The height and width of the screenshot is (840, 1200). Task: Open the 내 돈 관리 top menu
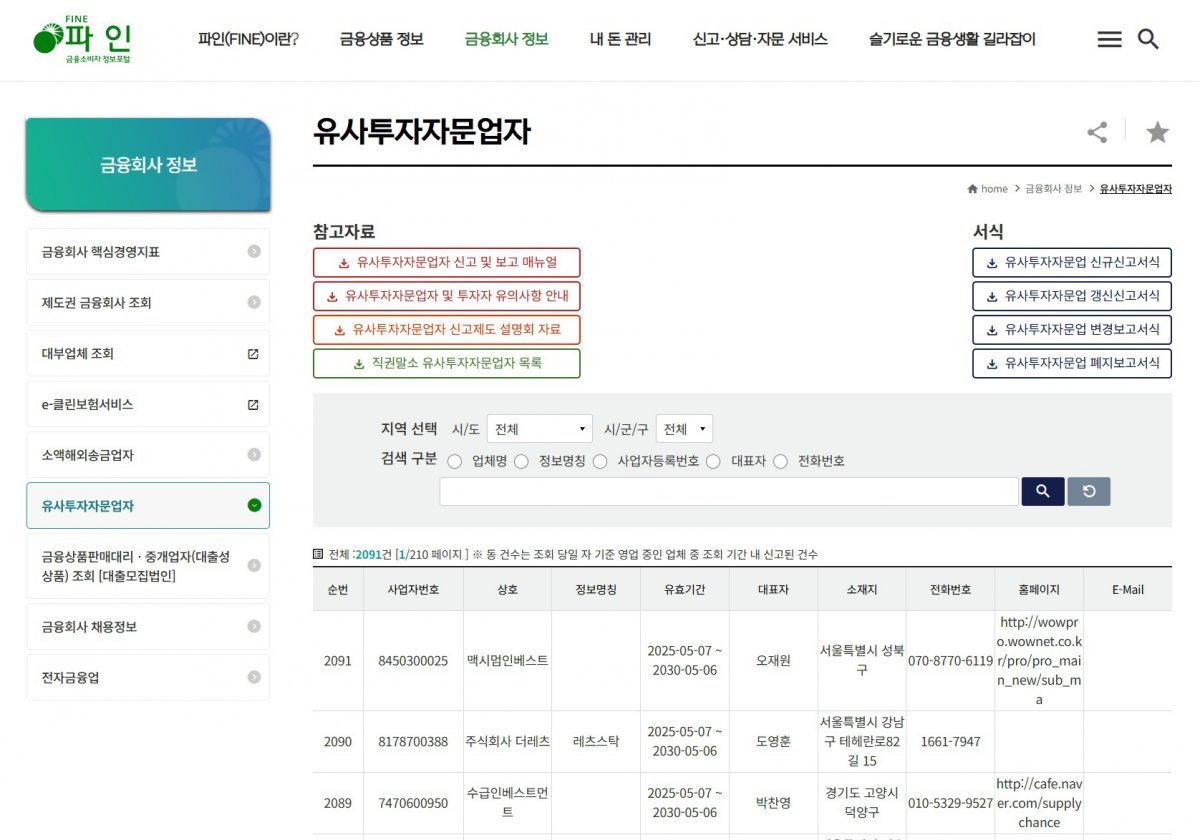[620, 39]
